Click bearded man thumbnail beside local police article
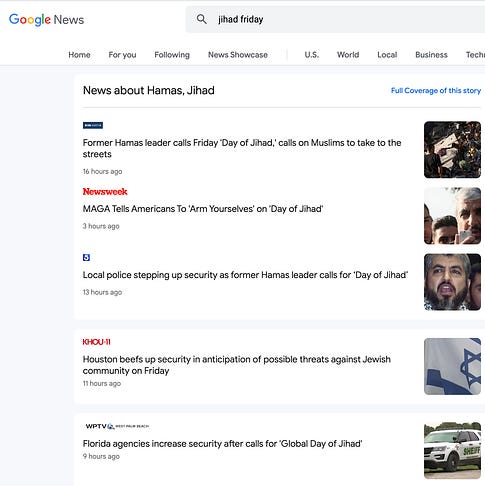Screen dimensions: 485x486 (452, 282)
